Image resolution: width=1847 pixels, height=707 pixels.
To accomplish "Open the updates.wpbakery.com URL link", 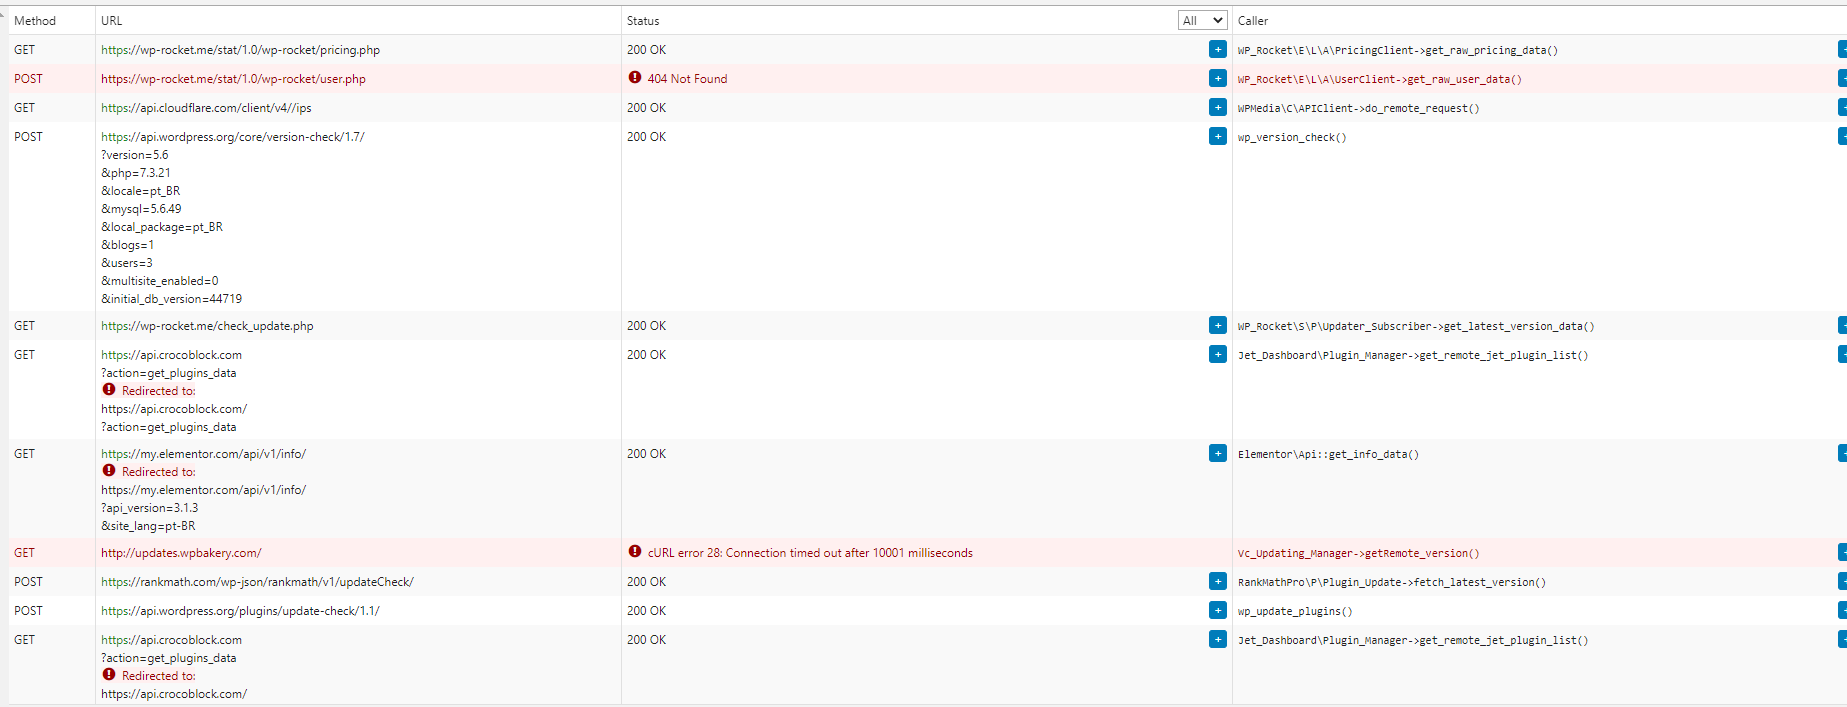I will click(x=181, y=553).
